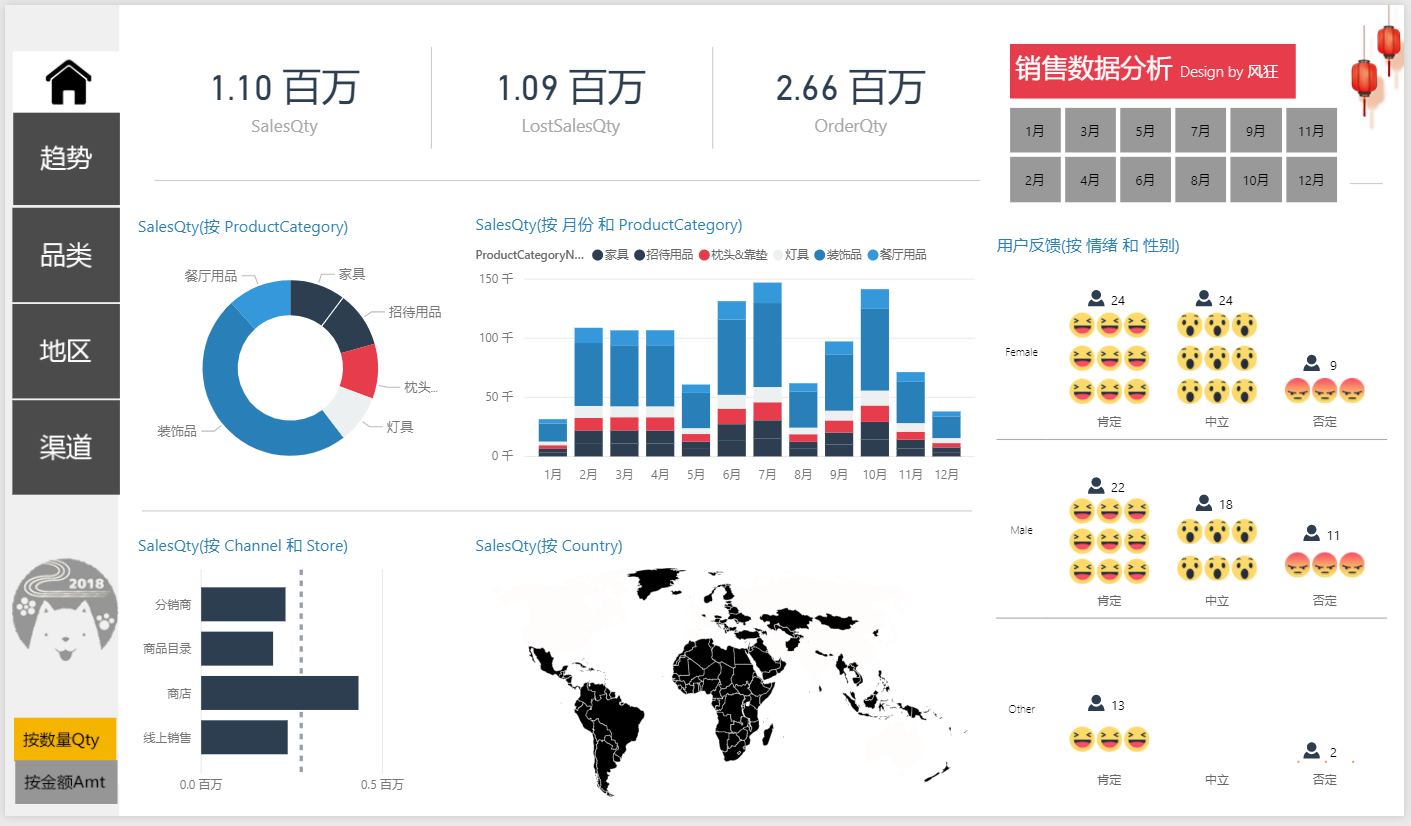Go to the 渠道 page
The height and width of the screenshot is (826, 1411).
coord(66,447)
